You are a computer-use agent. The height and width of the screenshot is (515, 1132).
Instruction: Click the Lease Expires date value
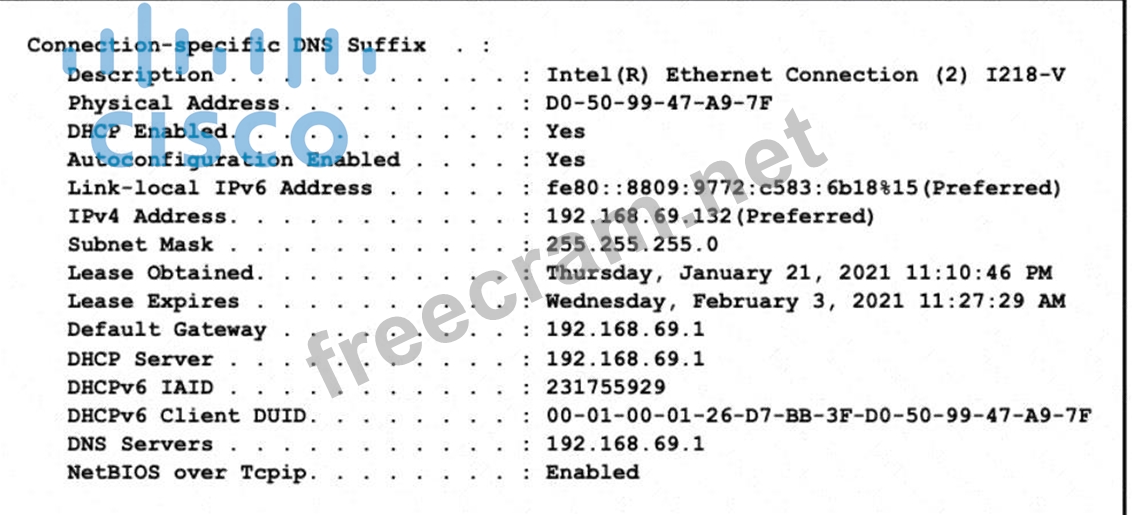point(805,301)
